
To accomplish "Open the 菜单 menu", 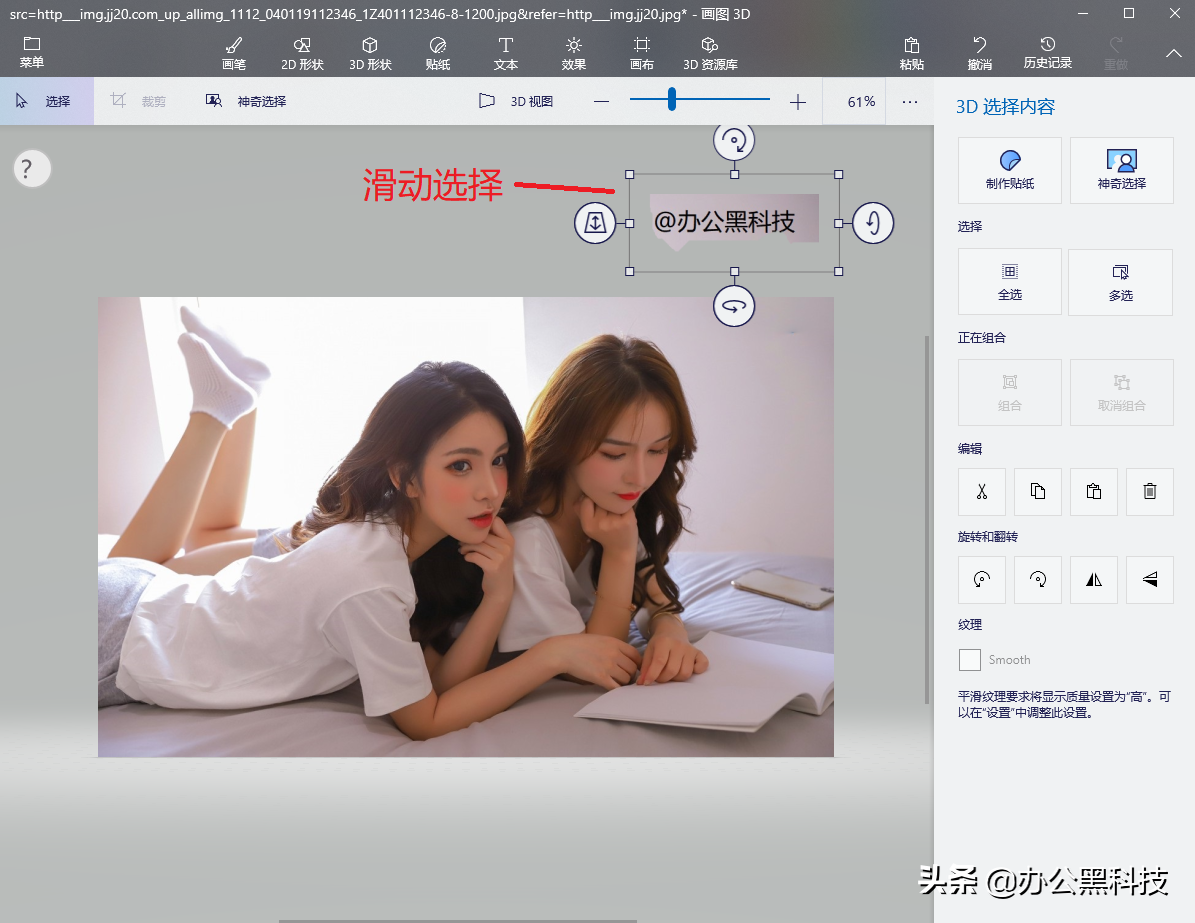I will 31,52.
